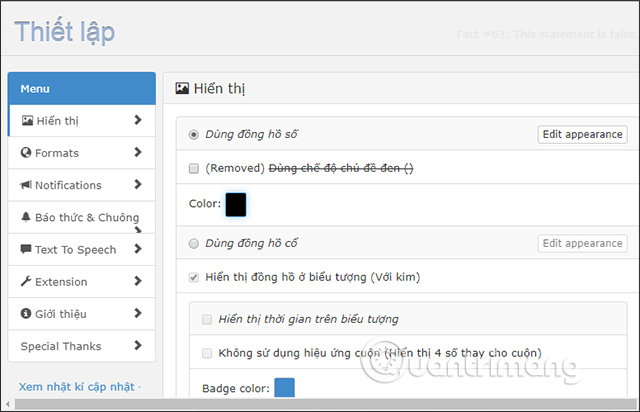The width and height of the screenshot is (640, 412).
Task: Expand the Special Thanks chevron arrow
Action: [138, 345]
